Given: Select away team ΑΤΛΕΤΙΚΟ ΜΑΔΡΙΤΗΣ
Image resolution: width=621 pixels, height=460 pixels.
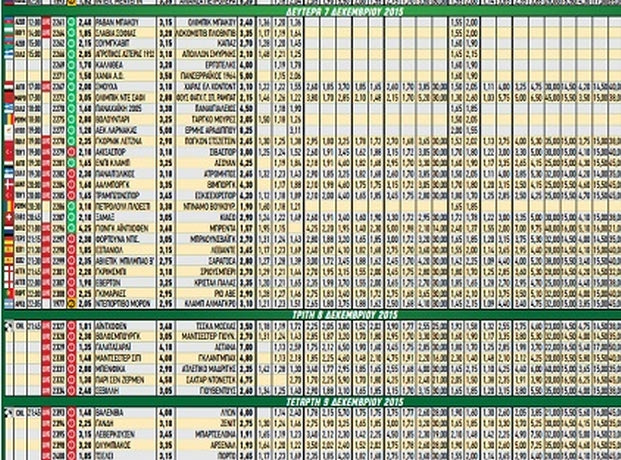Looking at the screenshot, I should (209, 369).
